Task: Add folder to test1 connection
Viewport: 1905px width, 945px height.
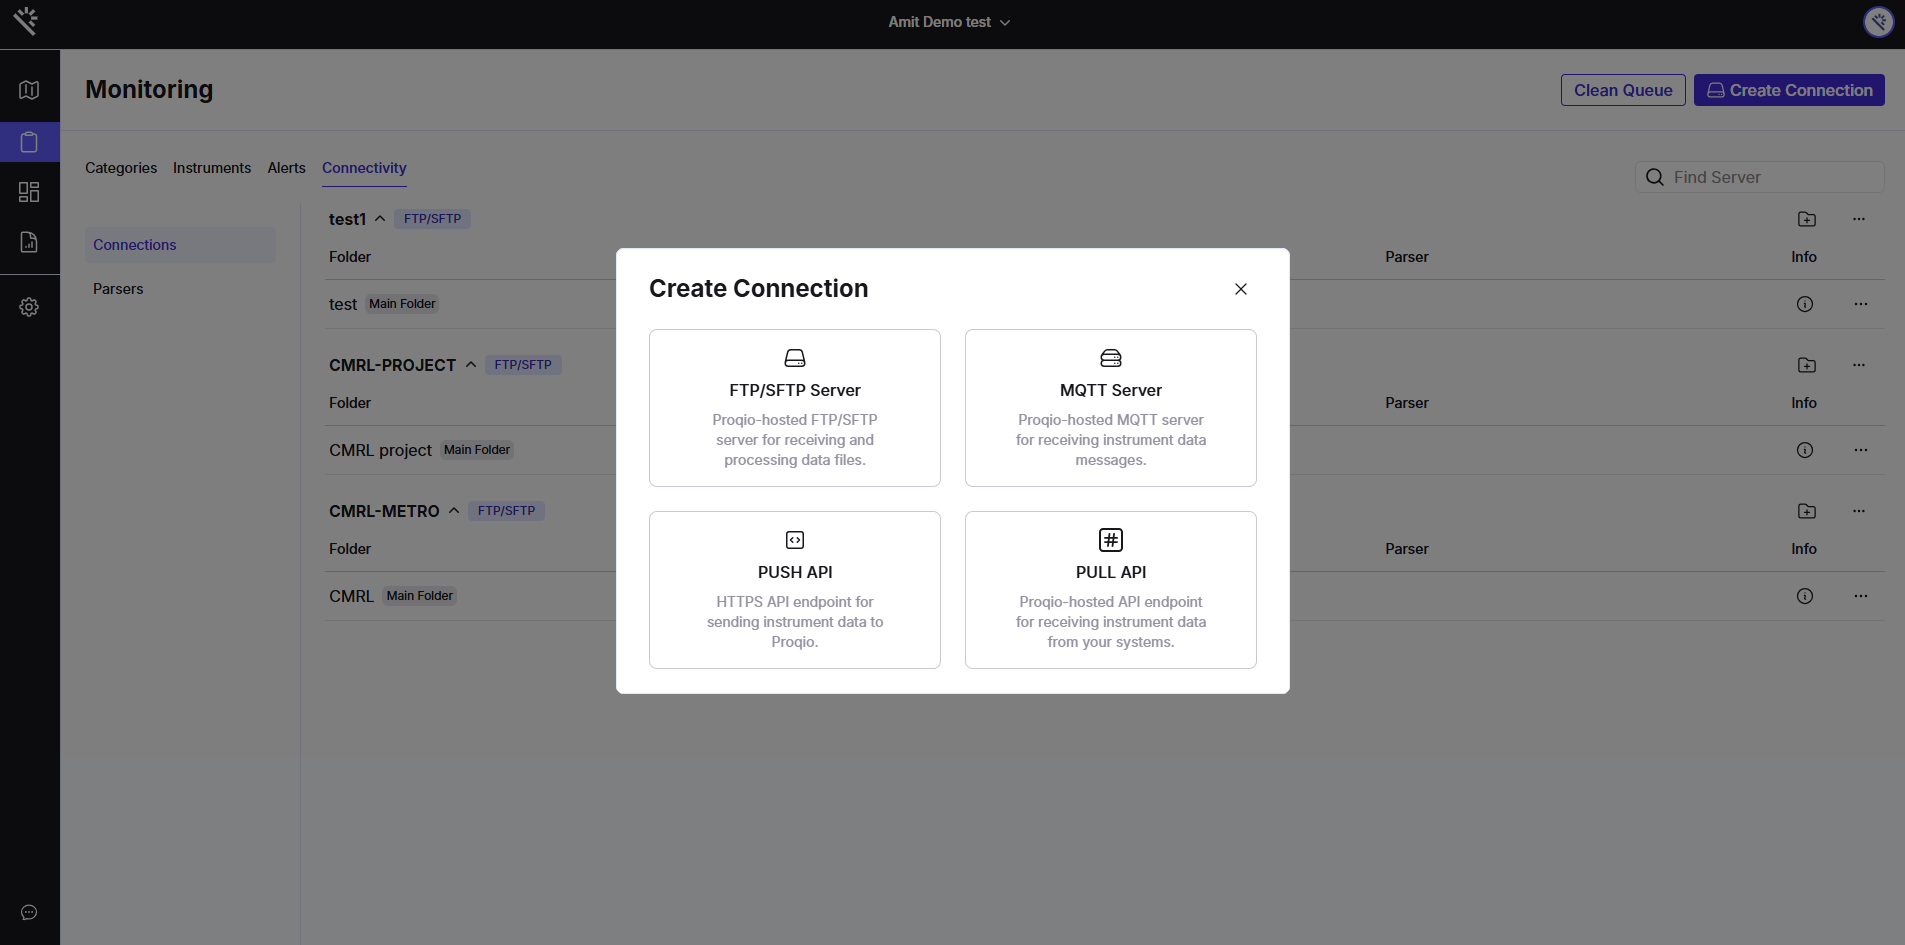Action: [1807, 219]
